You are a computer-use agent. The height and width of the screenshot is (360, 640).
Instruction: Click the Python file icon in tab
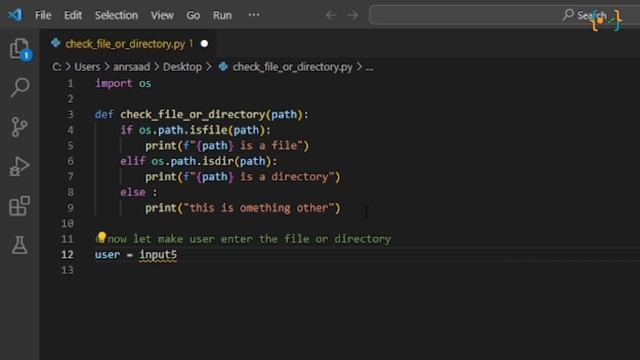pyautogui.click(x=56, y=43)
